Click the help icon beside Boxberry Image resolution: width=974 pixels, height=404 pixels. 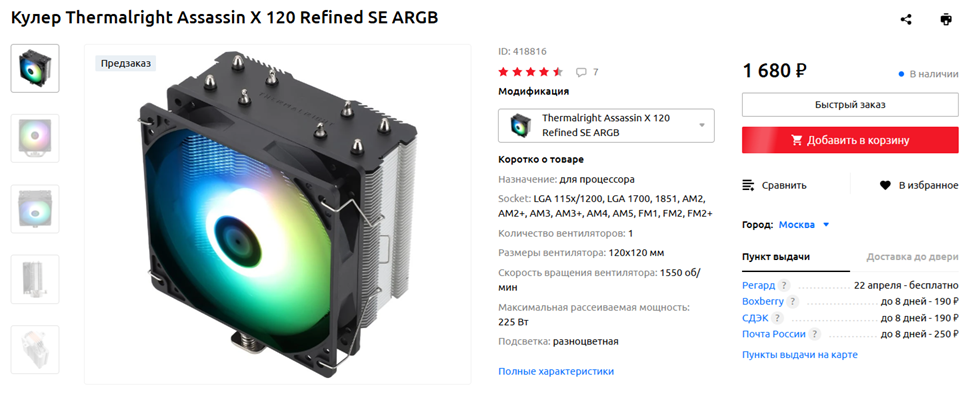coord(793,301)
